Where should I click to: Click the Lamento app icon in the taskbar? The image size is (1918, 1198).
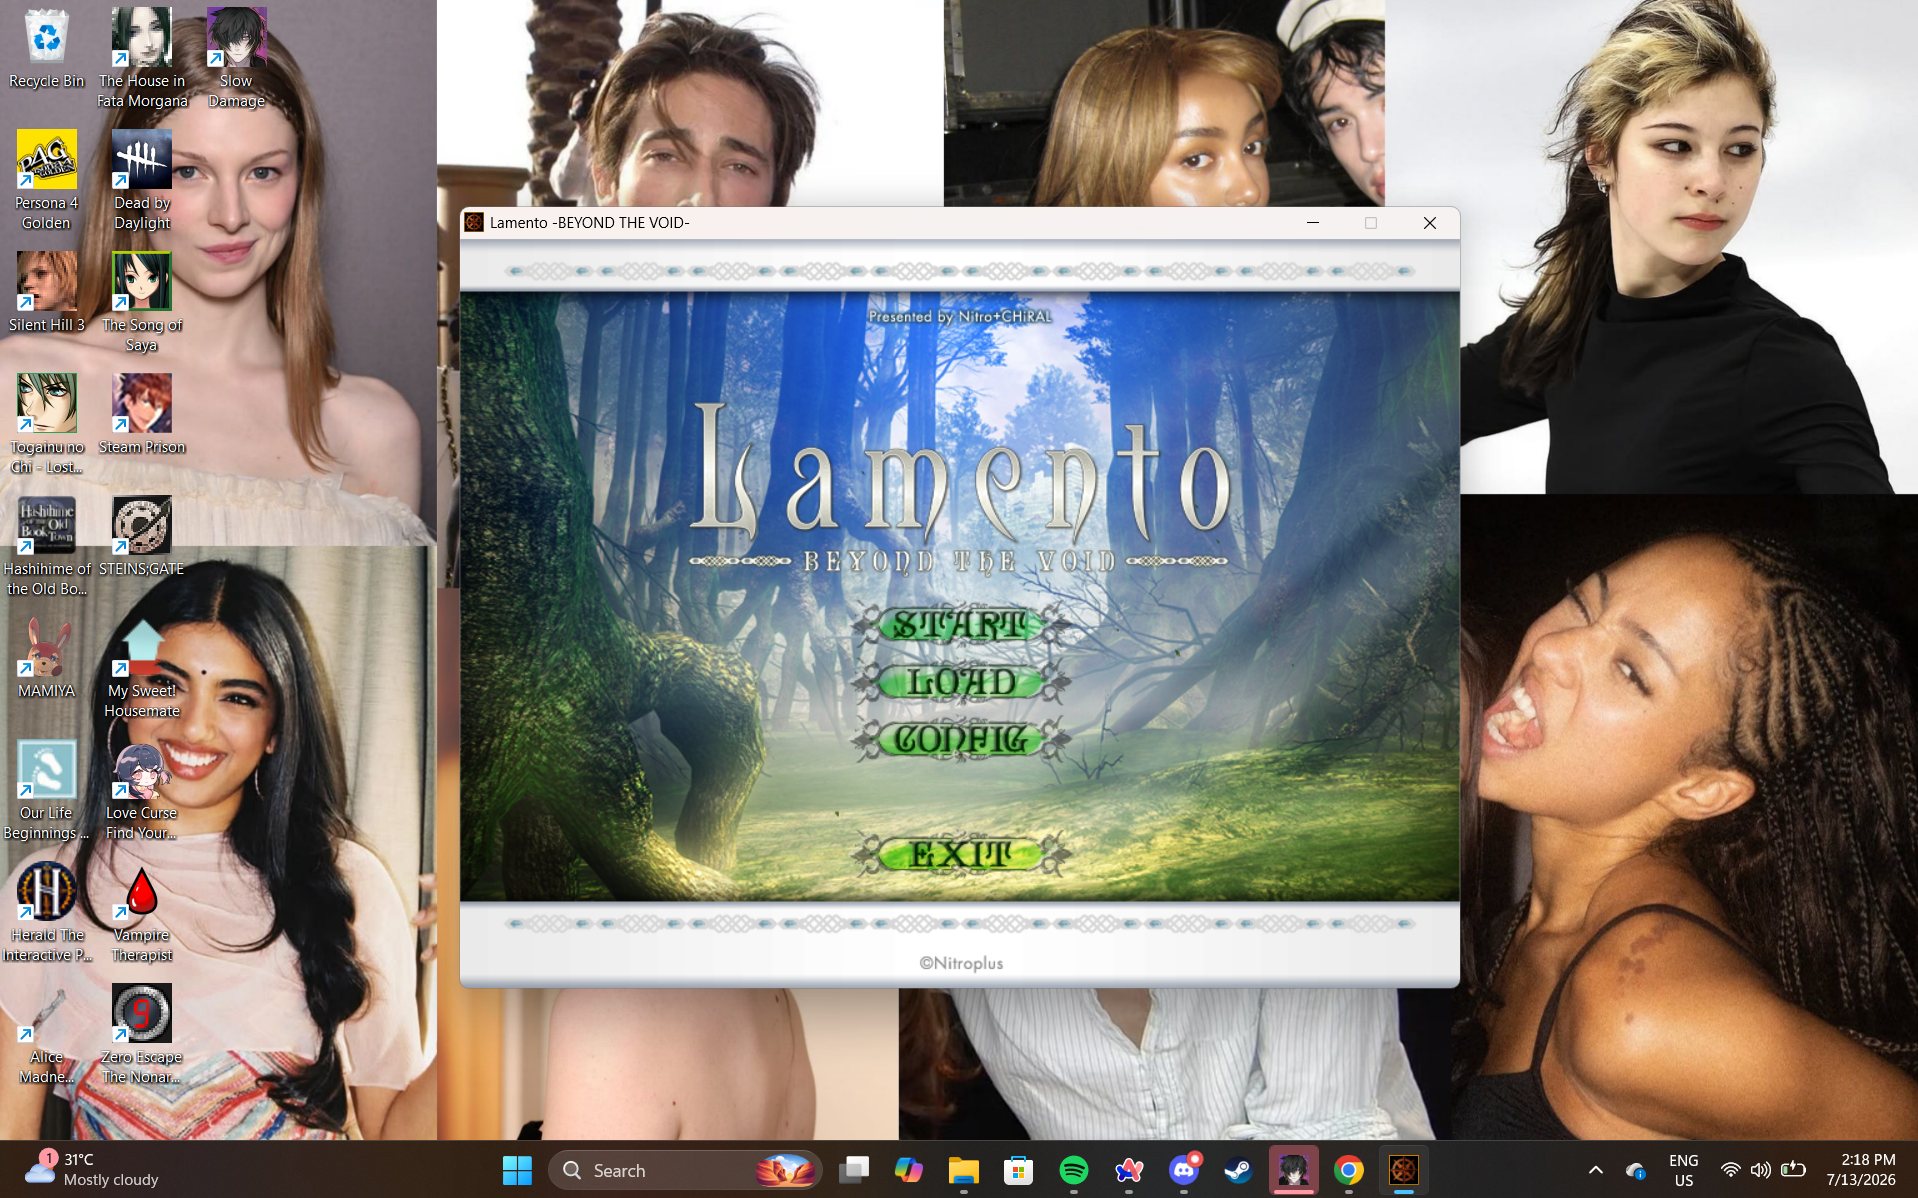click(1404, 1170)
